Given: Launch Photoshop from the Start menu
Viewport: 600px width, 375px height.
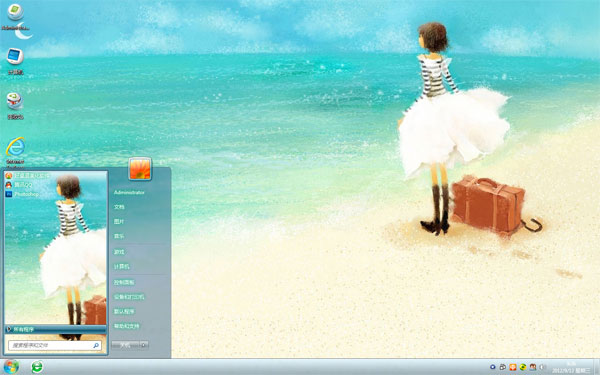Looking at the screenshot, I should click(x=22, y=194).
